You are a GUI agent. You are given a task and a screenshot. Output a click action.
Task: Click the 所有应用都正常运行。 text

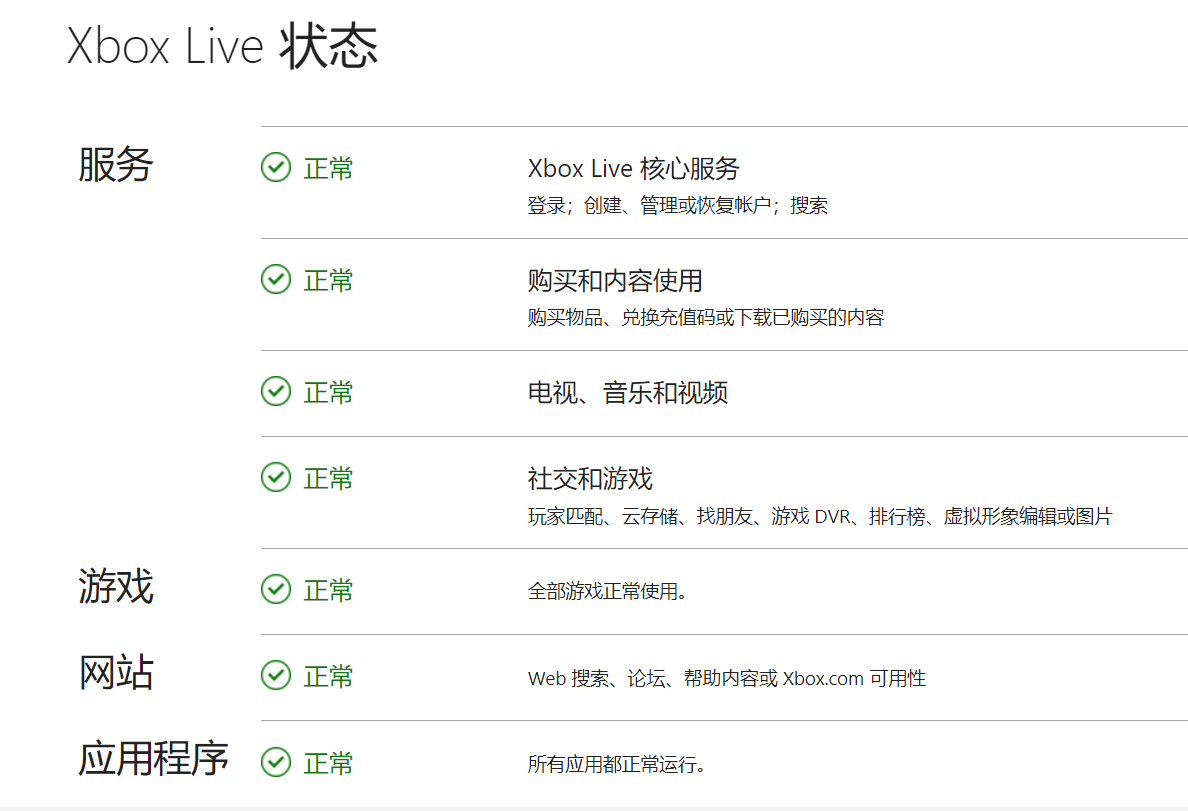pos(617,764)
